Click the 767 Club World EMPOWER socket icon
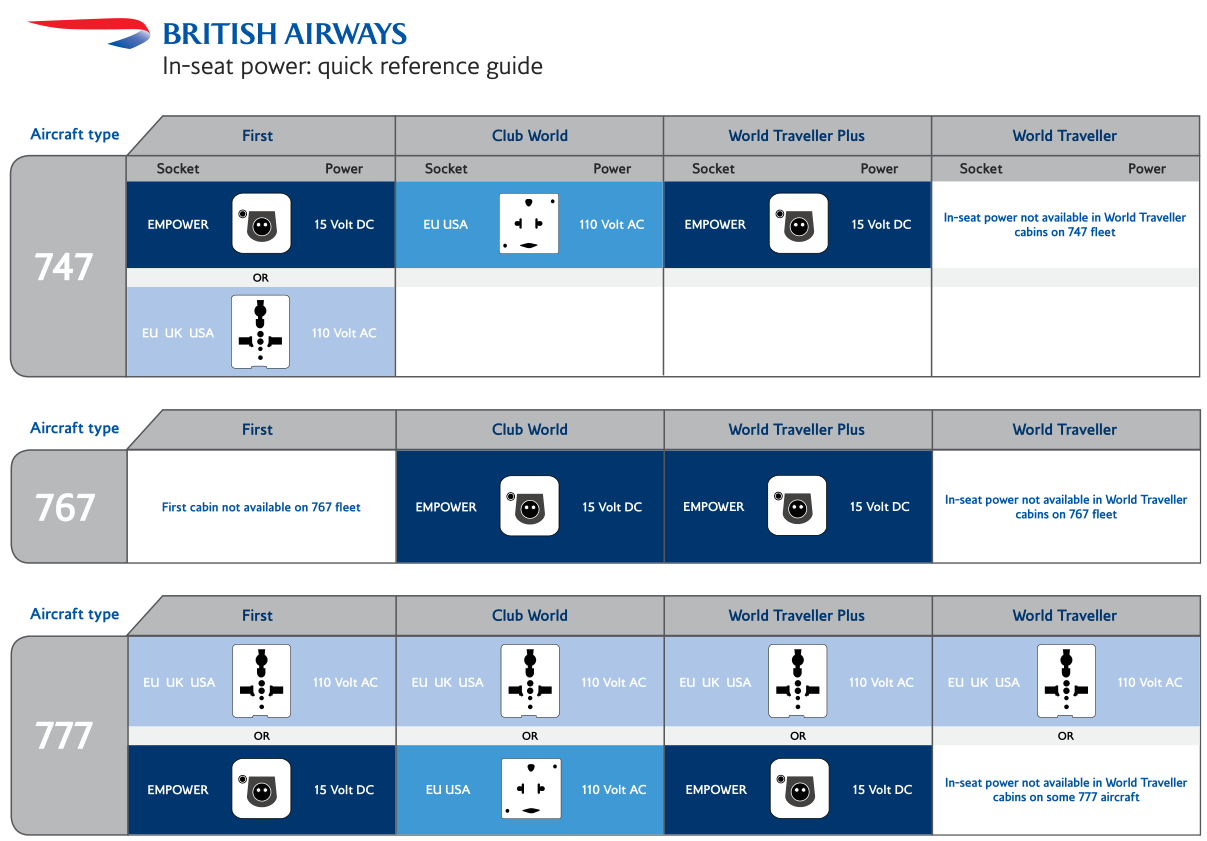The image size is (1207, 841). click(x=529, y=506)
